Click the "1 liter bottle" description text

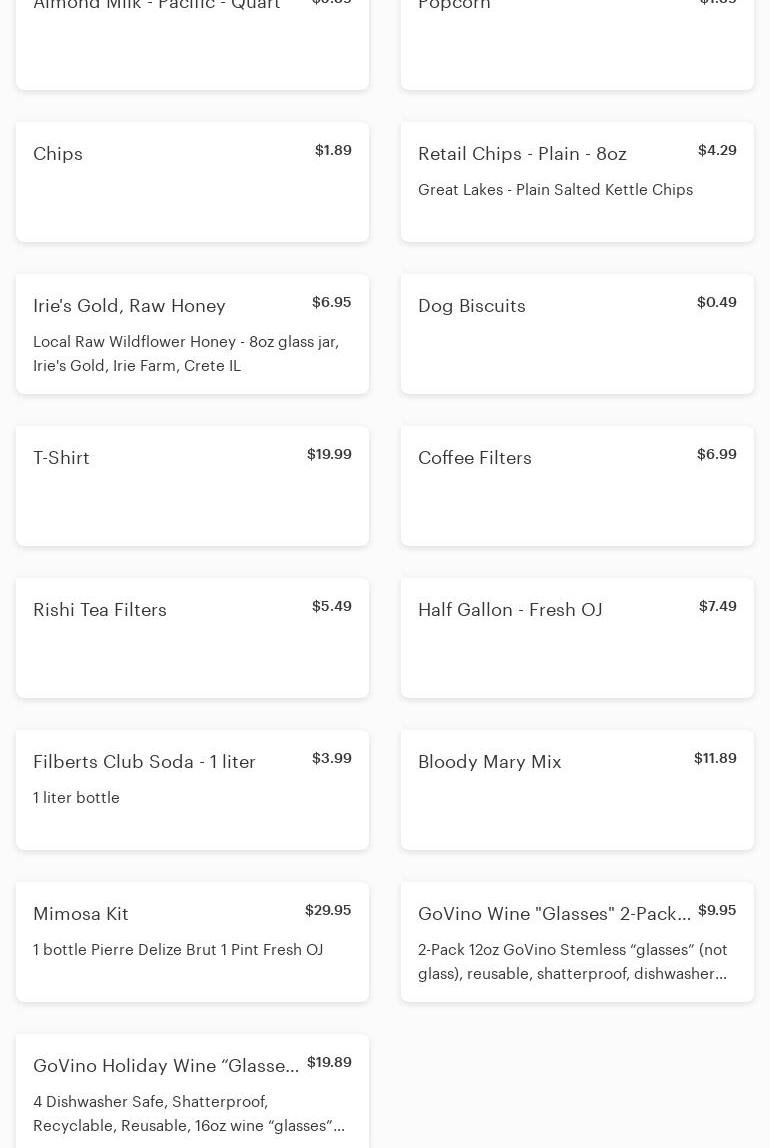coord(76,798)
